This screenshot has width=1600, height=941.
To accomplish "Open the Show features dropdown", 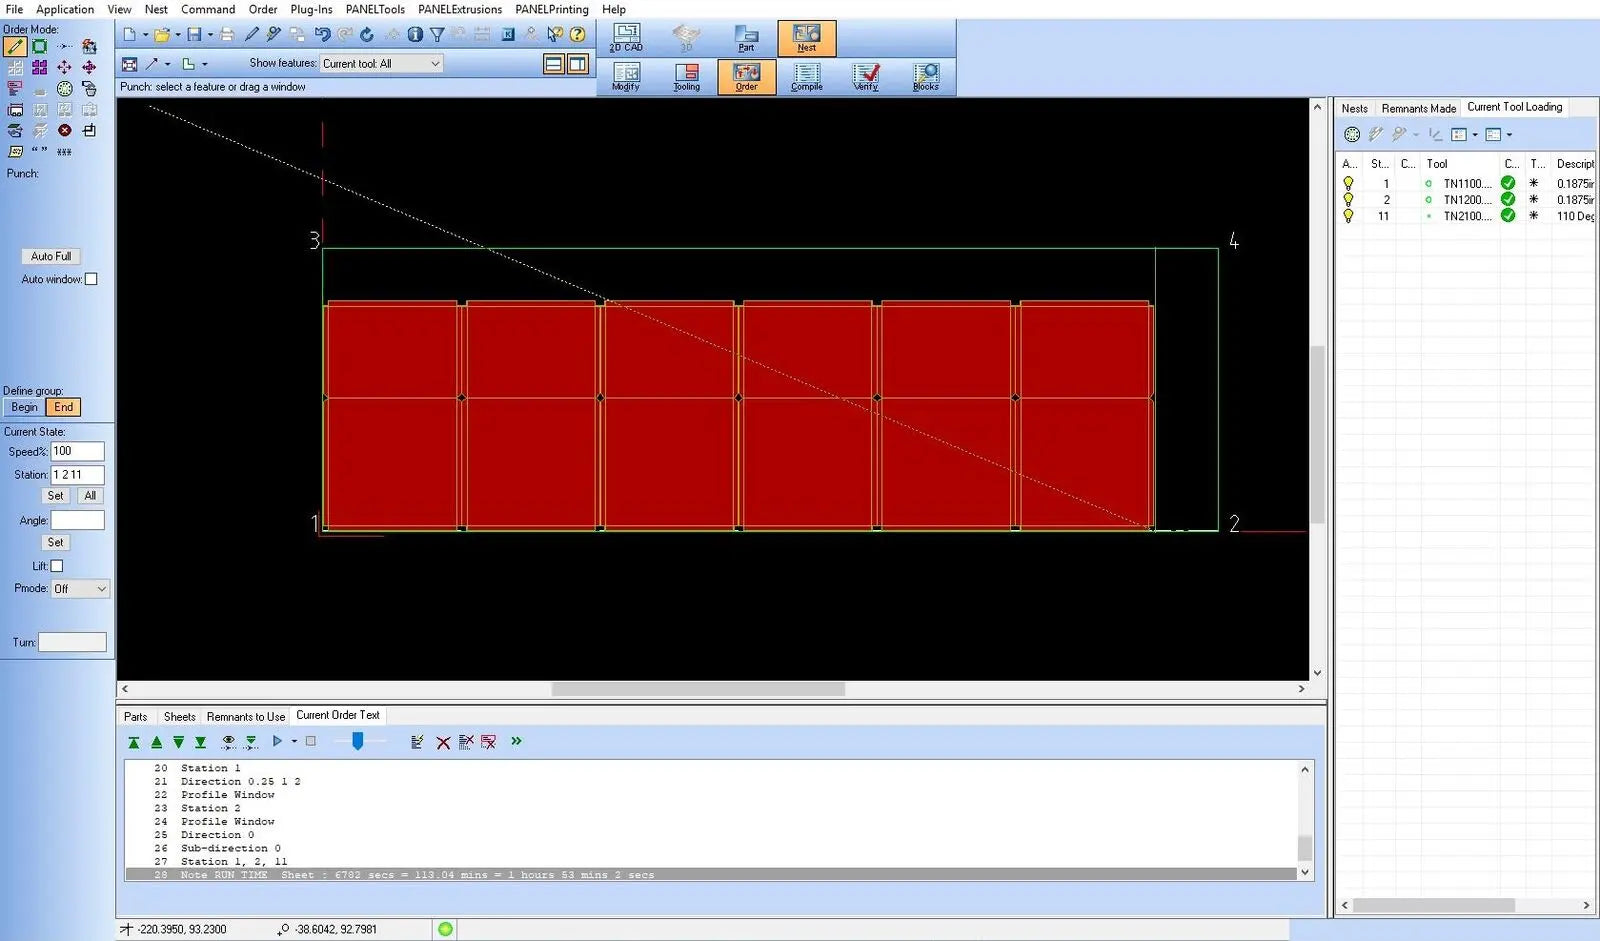I will tap(381, 64).
